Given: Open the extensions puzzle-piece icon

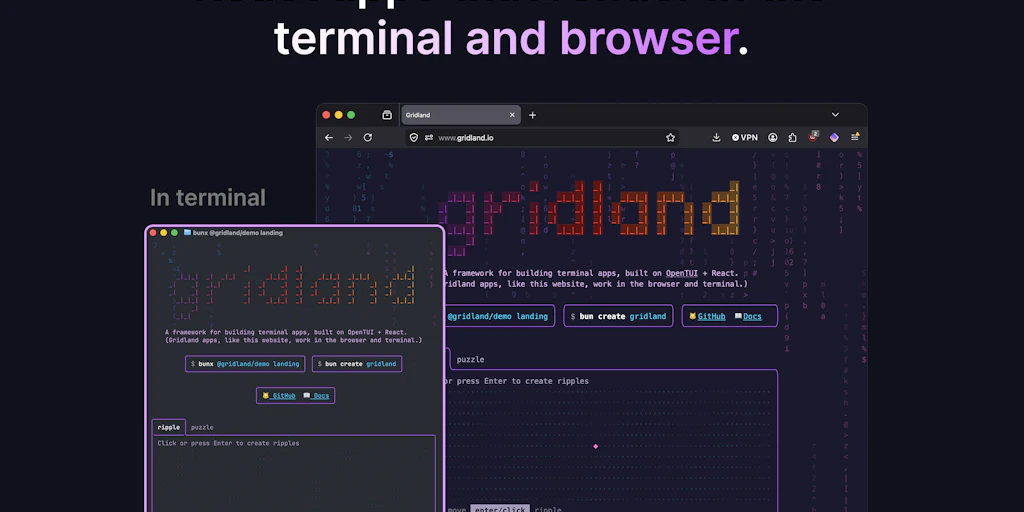Looking at the screenshot, I should 792,138.
